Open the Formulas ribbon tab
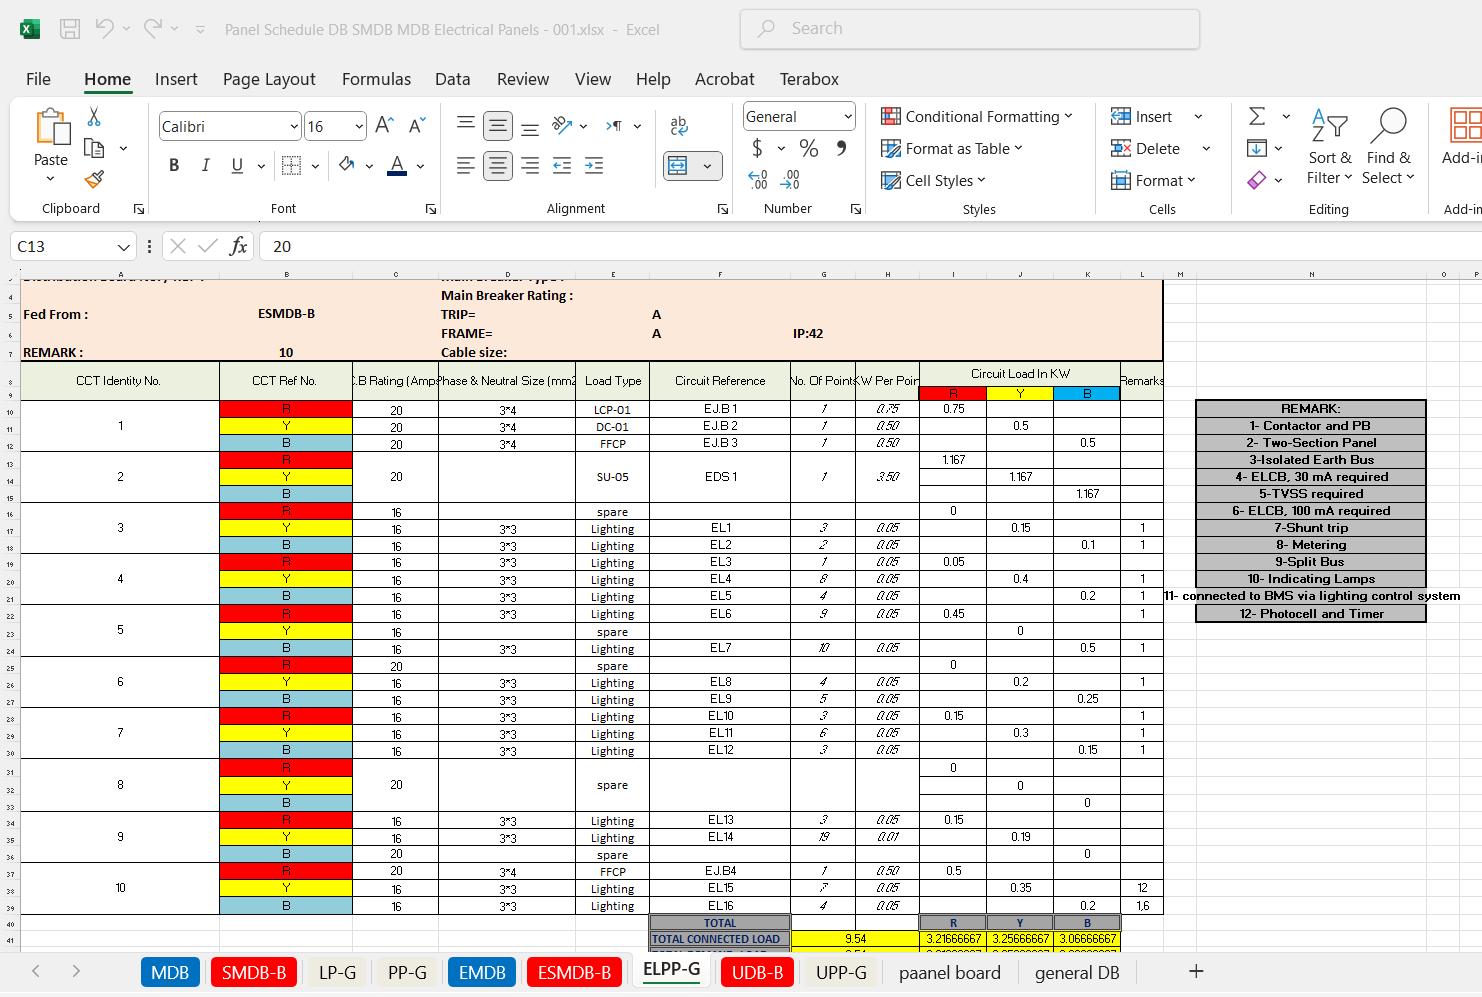The height and width of the screenshot is (997, 1482). click(376, 79)
